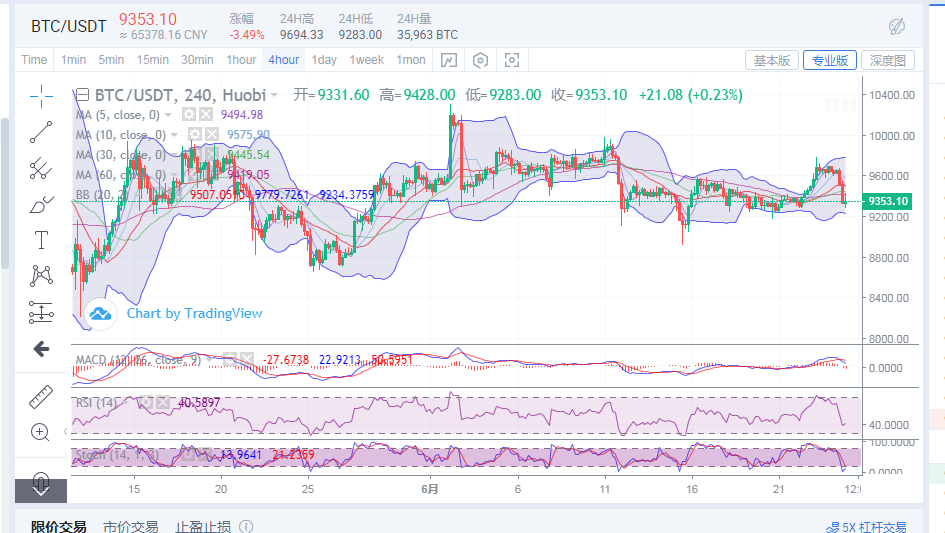Open settings gear for MA 10 indicator
This screenshot has height=533, width=945.
195,134
